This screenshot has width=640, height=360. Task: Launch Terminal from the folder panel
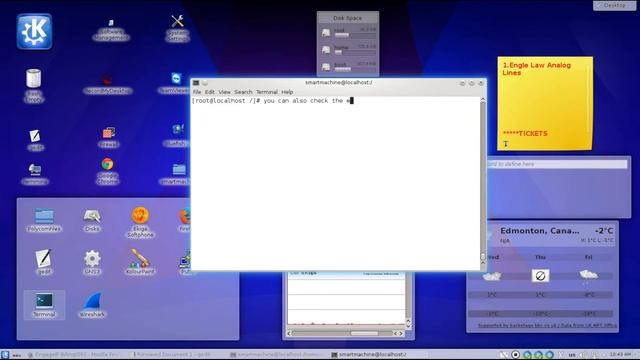coord(44,305)
